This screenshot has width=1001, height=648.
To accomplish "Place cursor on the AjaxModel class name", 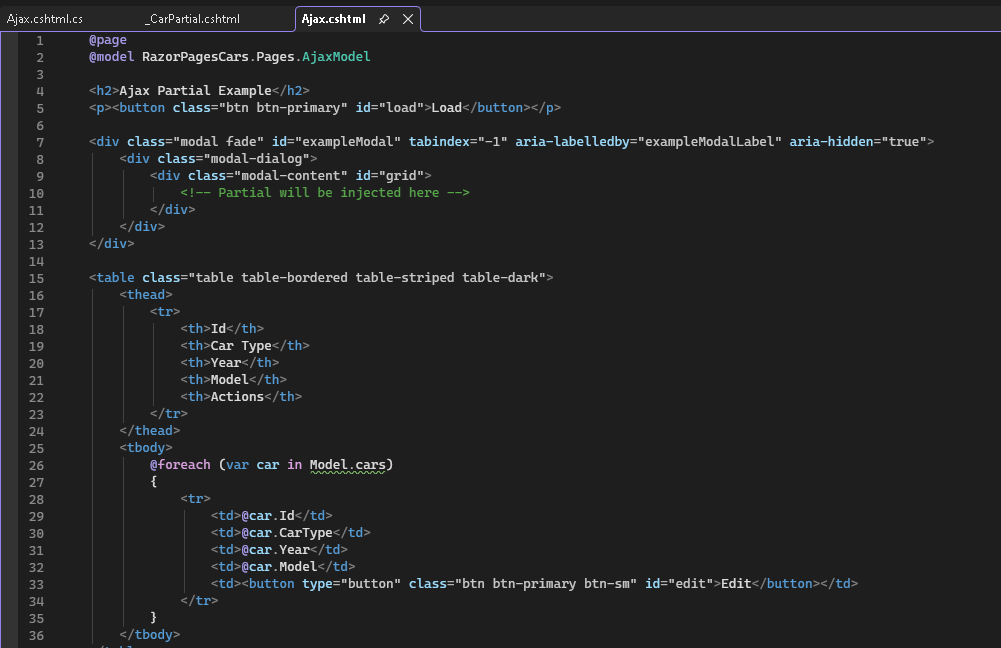I will (337, 57).
